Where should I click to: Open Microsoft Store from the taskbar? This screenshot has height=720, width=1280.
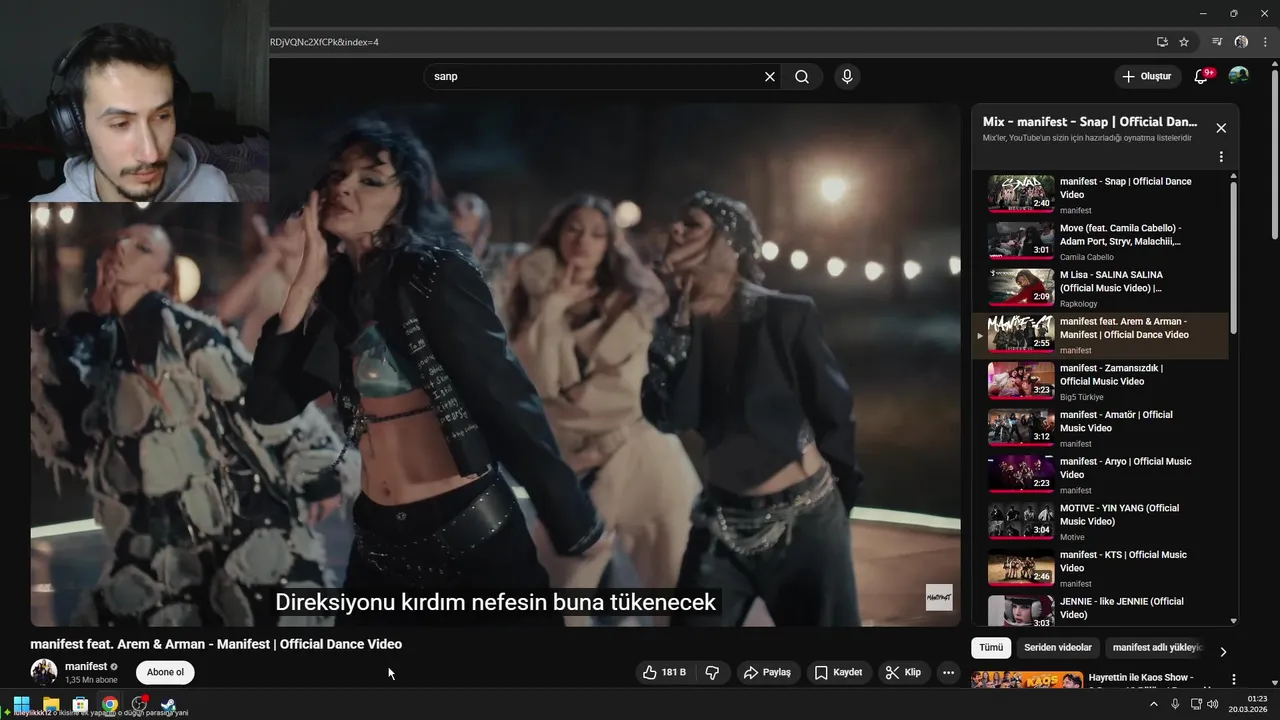click(80, 704)
